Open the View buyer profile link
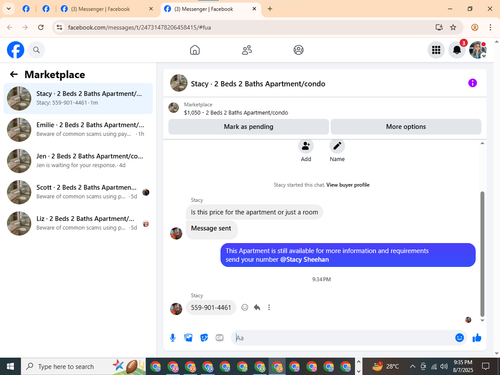This screenshot has width=500, height=375. click(x=348, y=185)
